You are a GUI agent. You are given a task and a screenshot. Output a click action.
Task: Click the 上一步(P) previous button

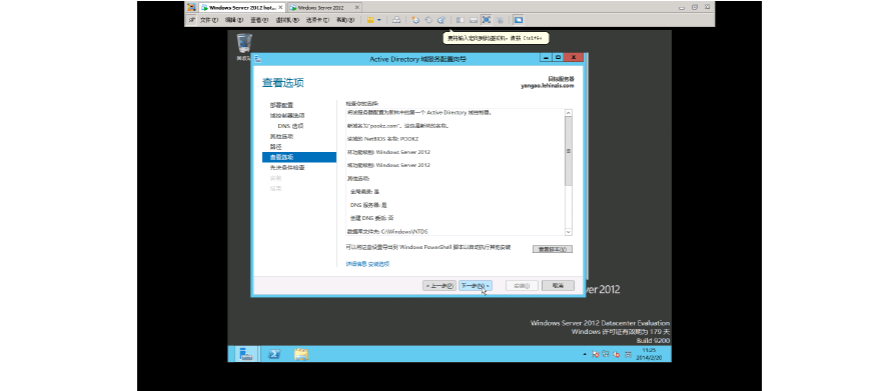pyautogui.click(x=439, y=286)
